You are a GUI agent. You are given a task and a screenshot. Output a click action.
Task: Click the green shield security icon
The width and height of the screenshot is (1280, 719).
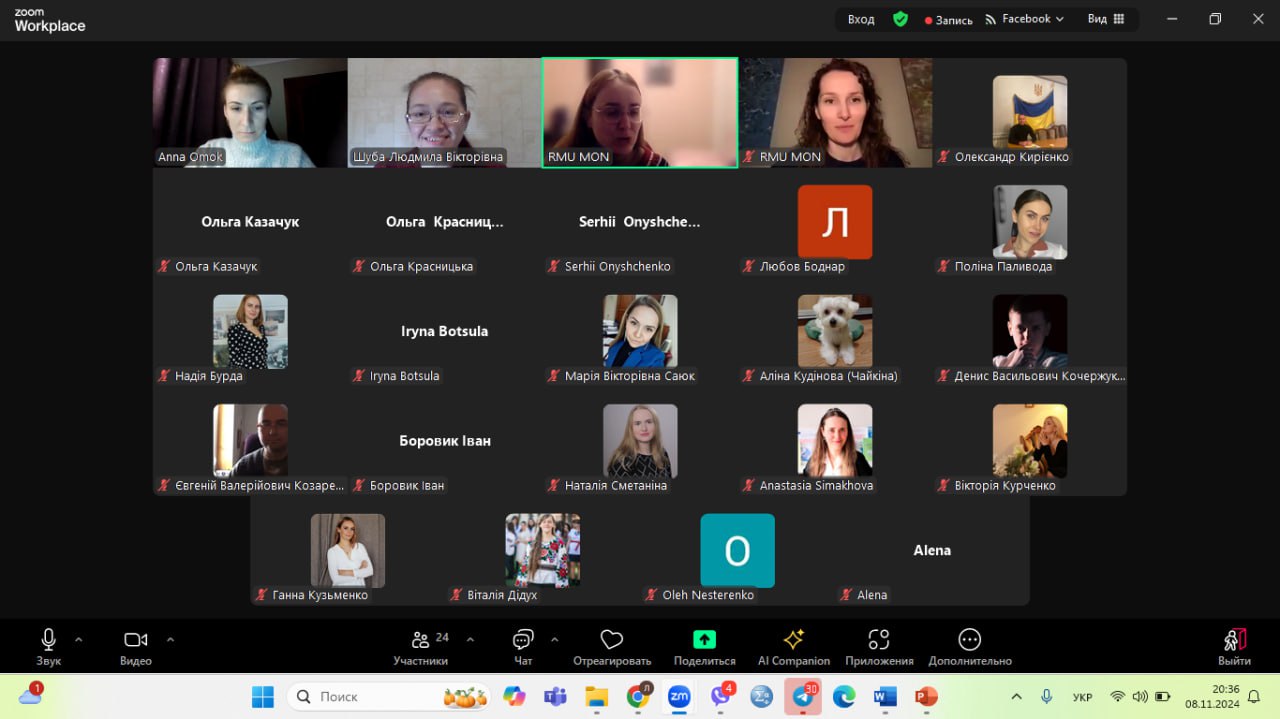tap(900, 19)
